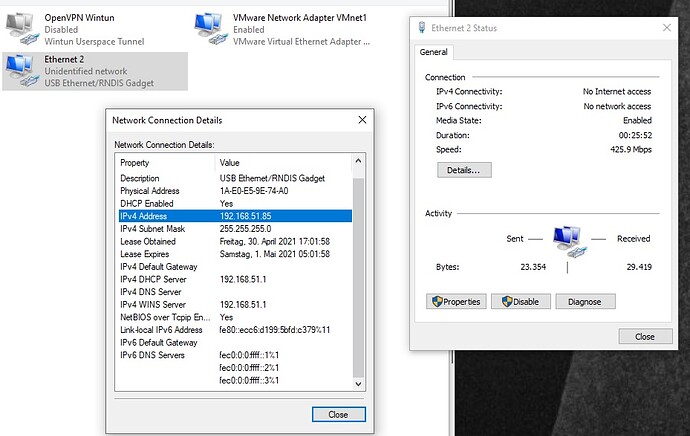Click the 255.255.255.0 value

point(246,229)
